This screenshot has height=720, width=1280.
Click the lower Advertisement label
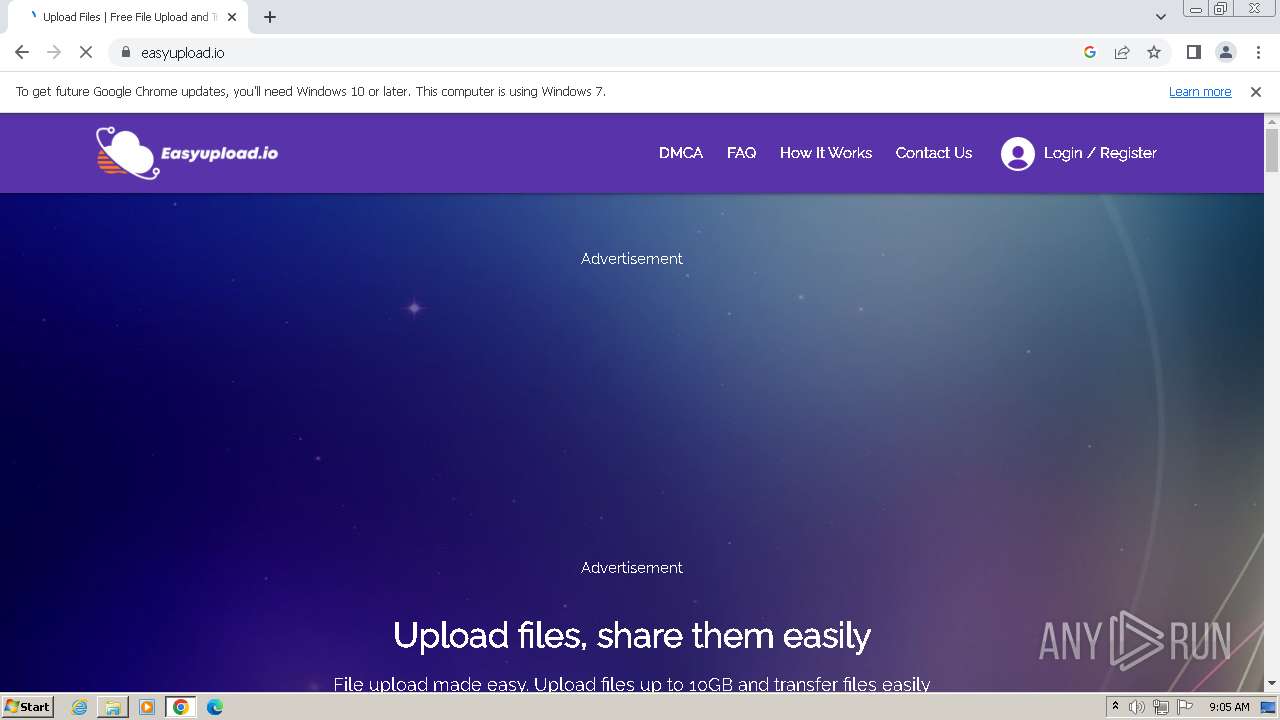(x=632, y=567)
